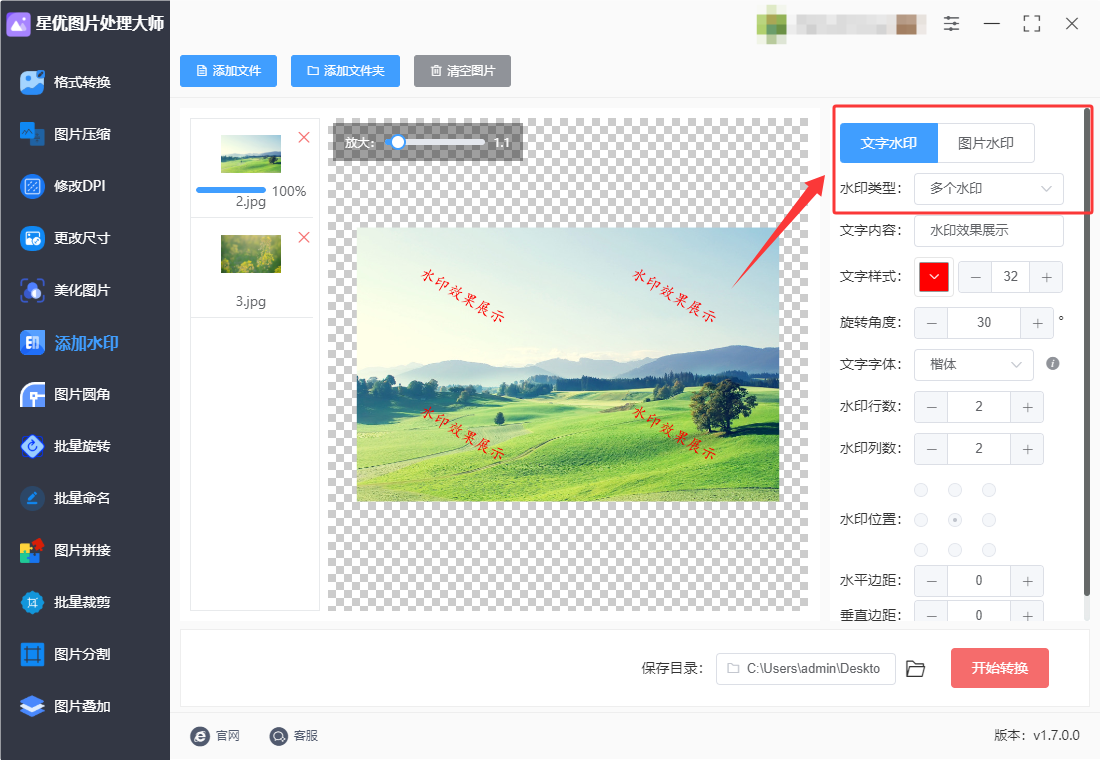
Task: Select bottom-right watermark position radio
Action: [x=989, y=550]
